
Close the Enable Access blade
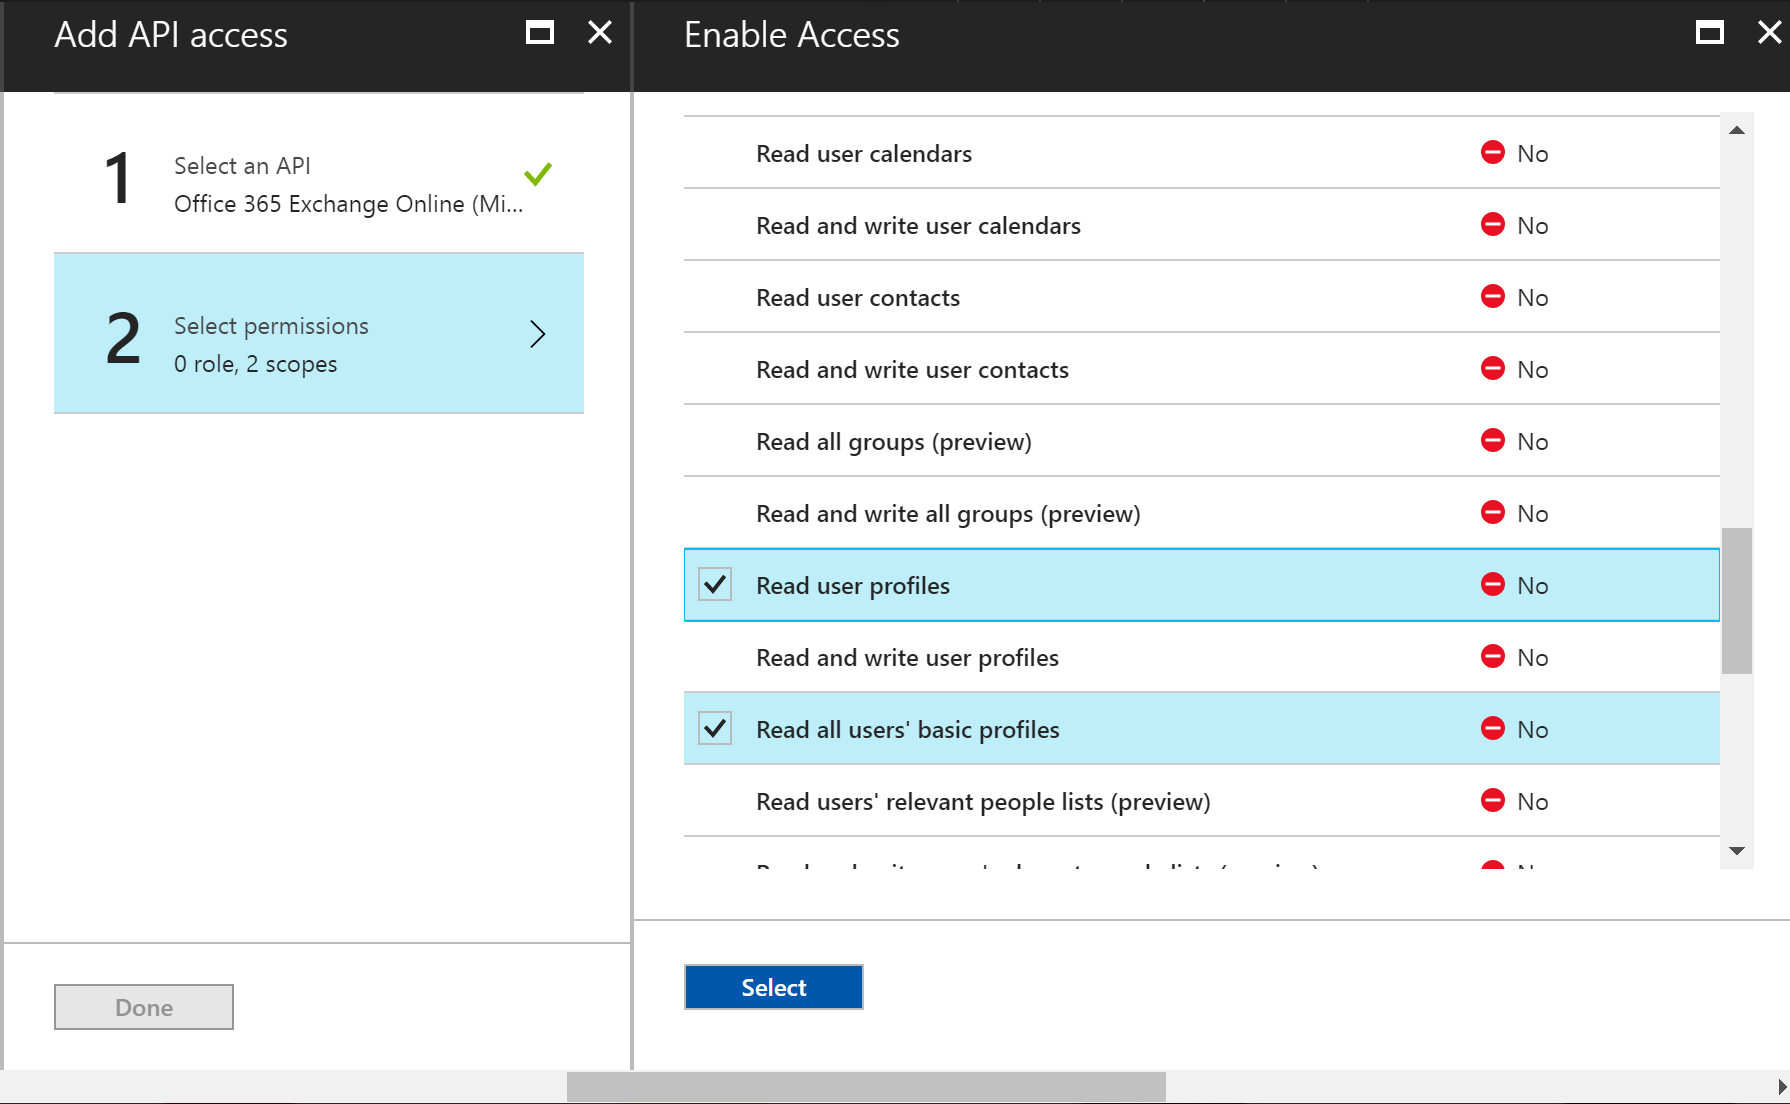1768,33
